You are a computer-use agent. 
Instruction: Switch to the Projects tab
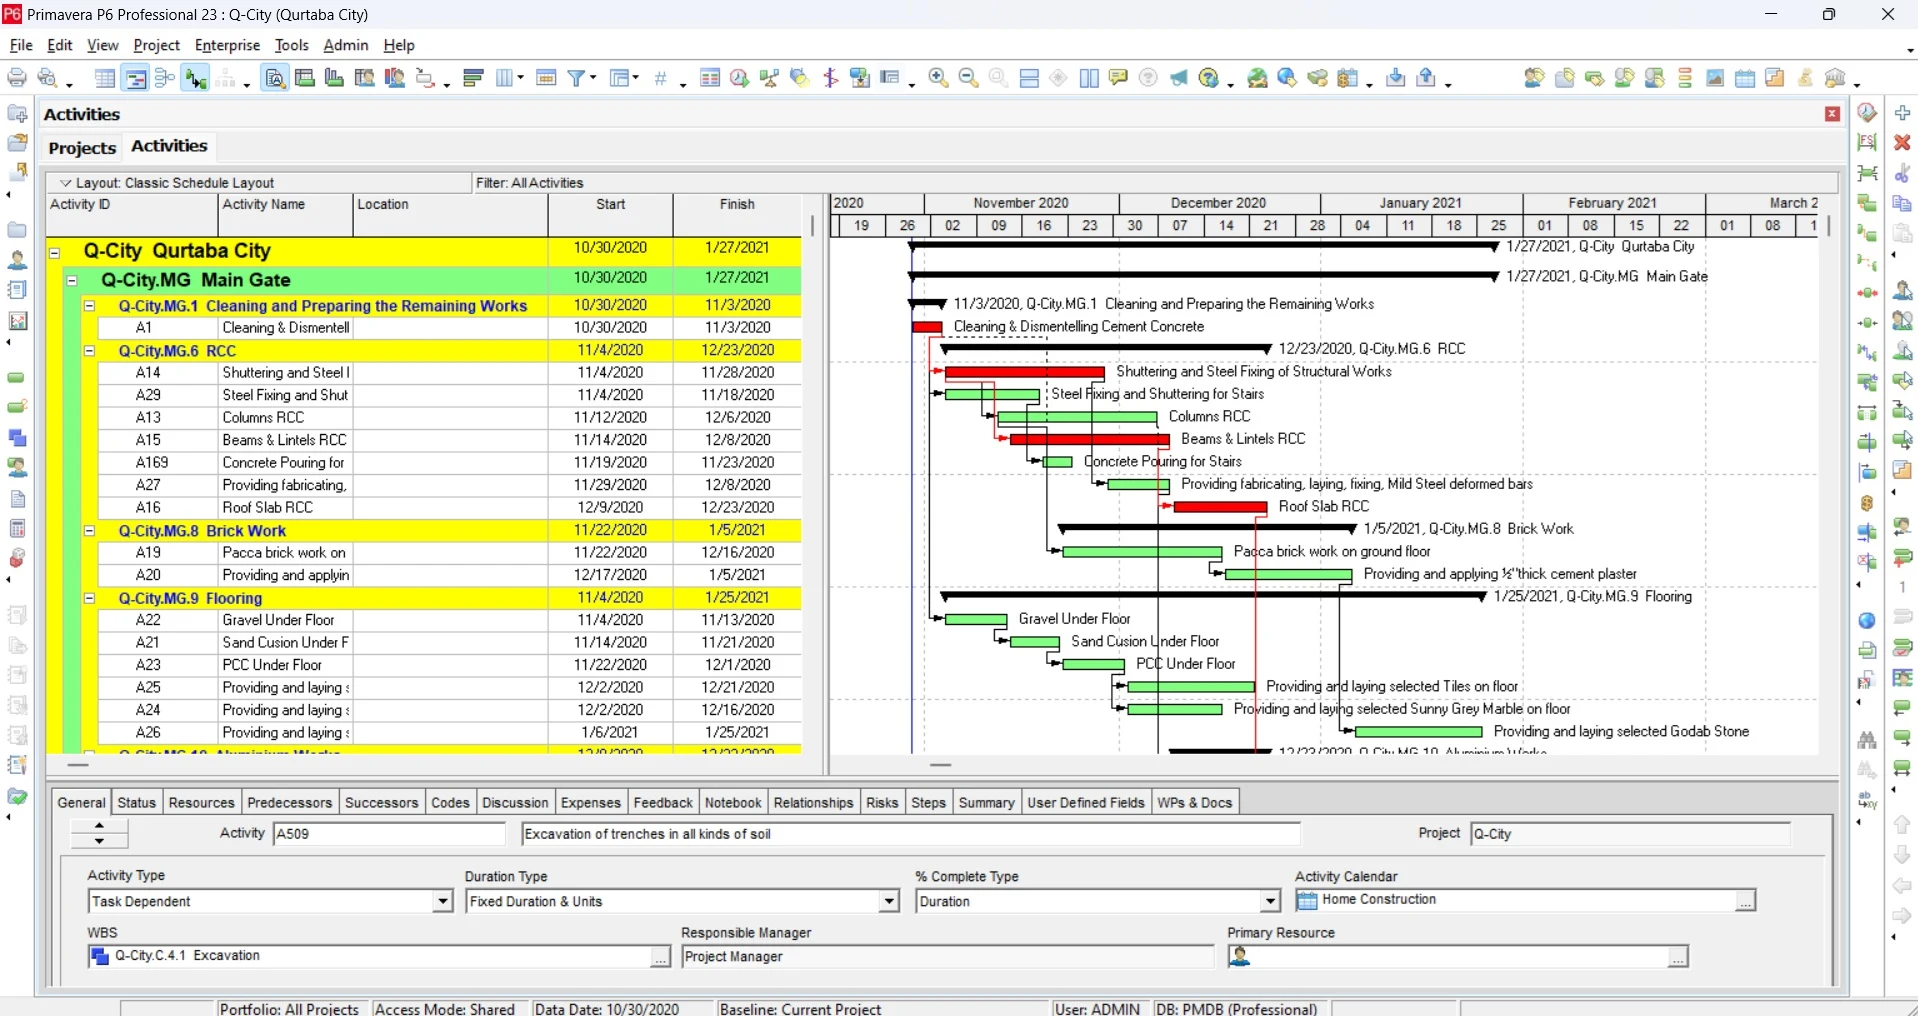[x=82, y=148]
